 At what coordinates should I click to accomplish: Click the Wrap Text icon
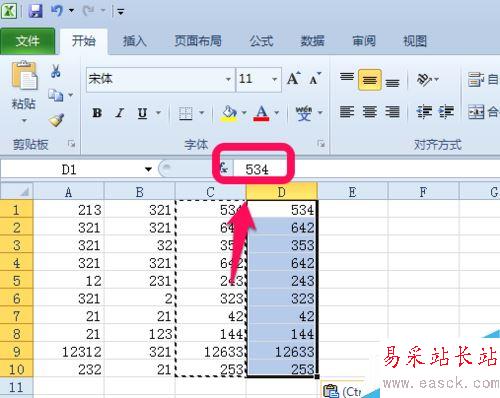pyautogui.click(x=476, y=80)
